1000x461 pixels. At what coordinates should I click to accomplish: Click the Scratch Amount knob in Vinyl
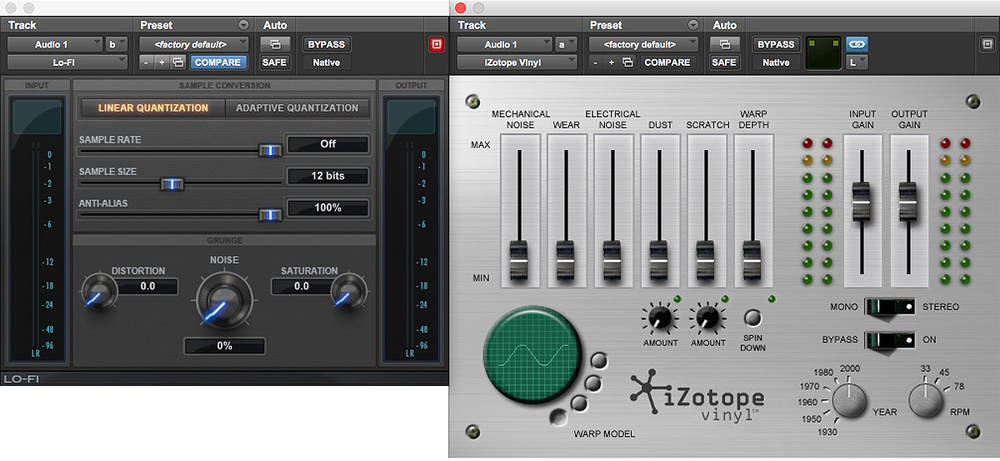[707, 317]
